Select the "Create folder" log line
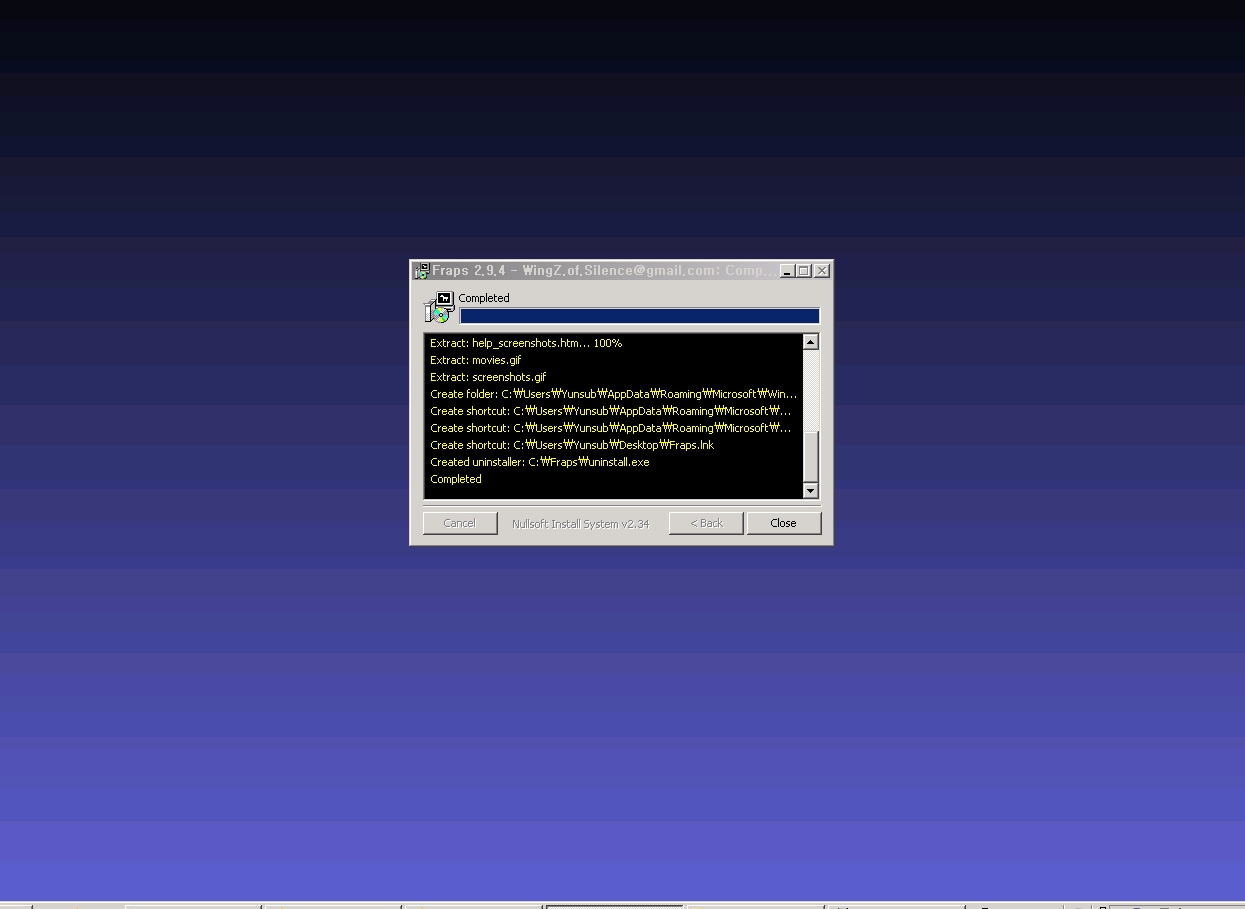 614,394
